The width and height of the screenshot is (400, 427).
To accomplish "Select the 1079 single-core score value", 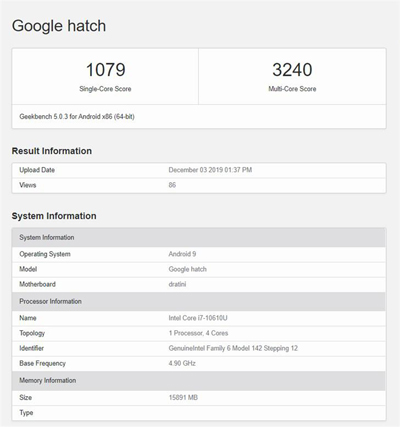I will click(x=106, y=70).
